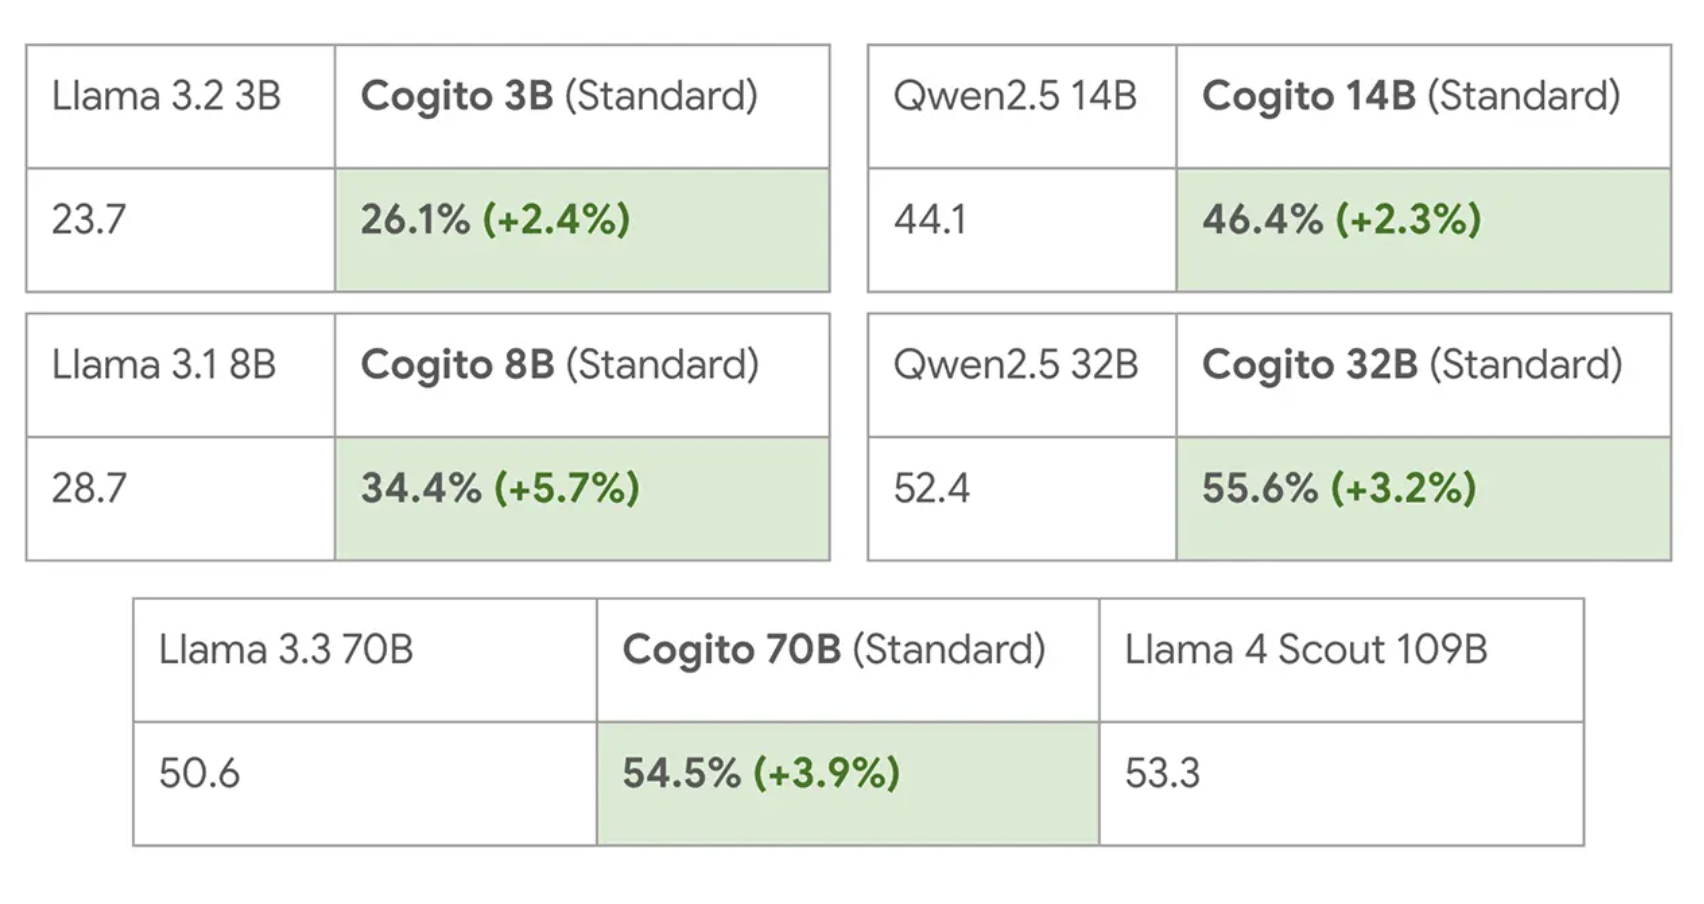Click the 23.7 score cell
This screenshot has width=1704, height=904.
click(x=180, y=230)
